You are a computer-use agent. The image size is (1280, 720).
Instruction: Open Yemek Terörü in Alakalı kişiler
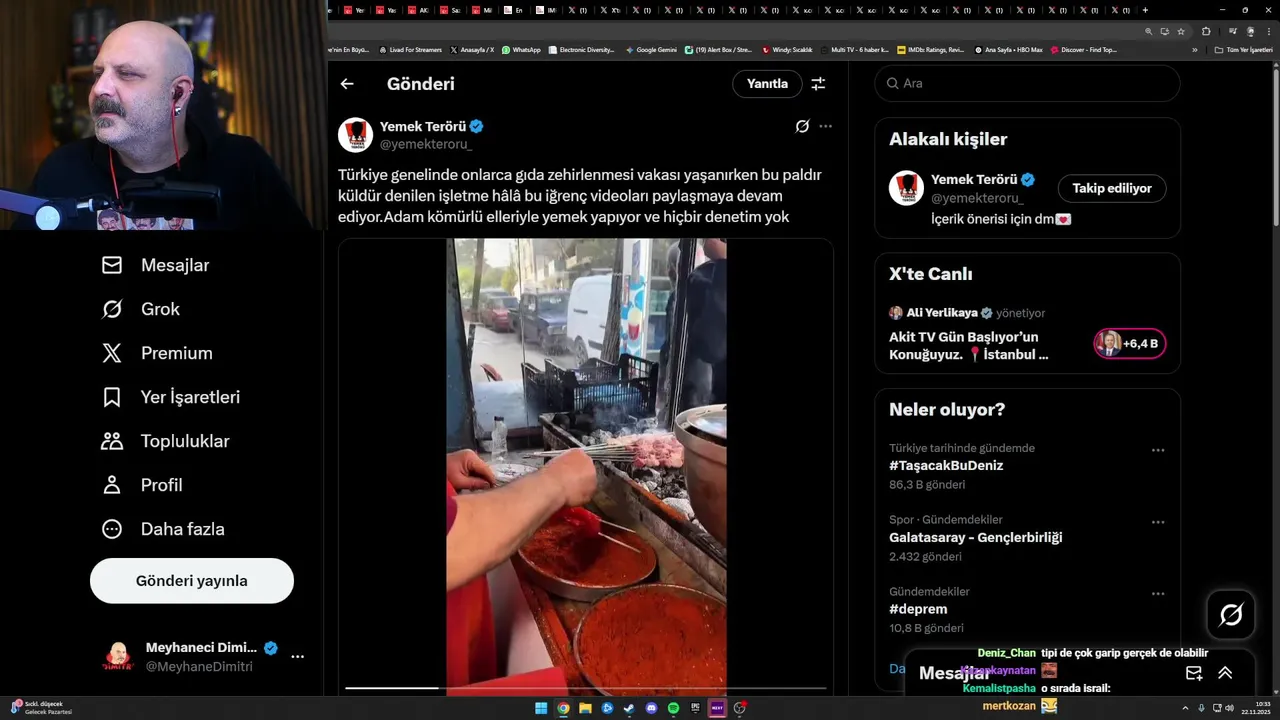click(x=975, y=180)
